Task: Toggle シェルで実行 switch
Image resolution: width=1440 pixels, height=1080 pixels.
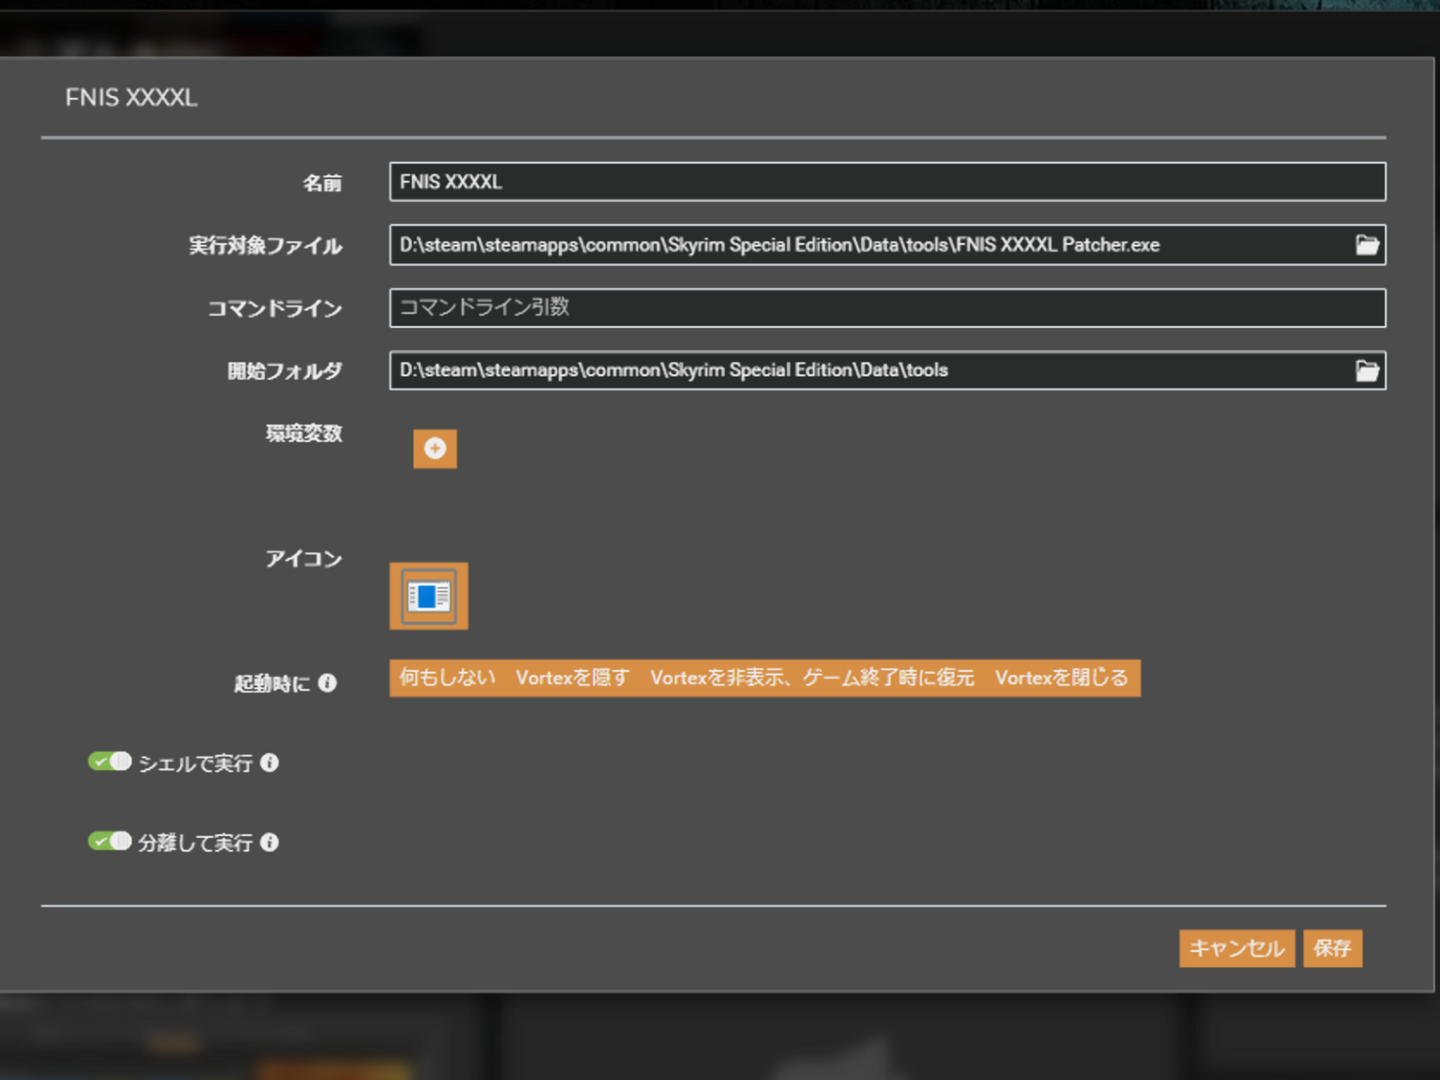Action: (x=110, y=762)
